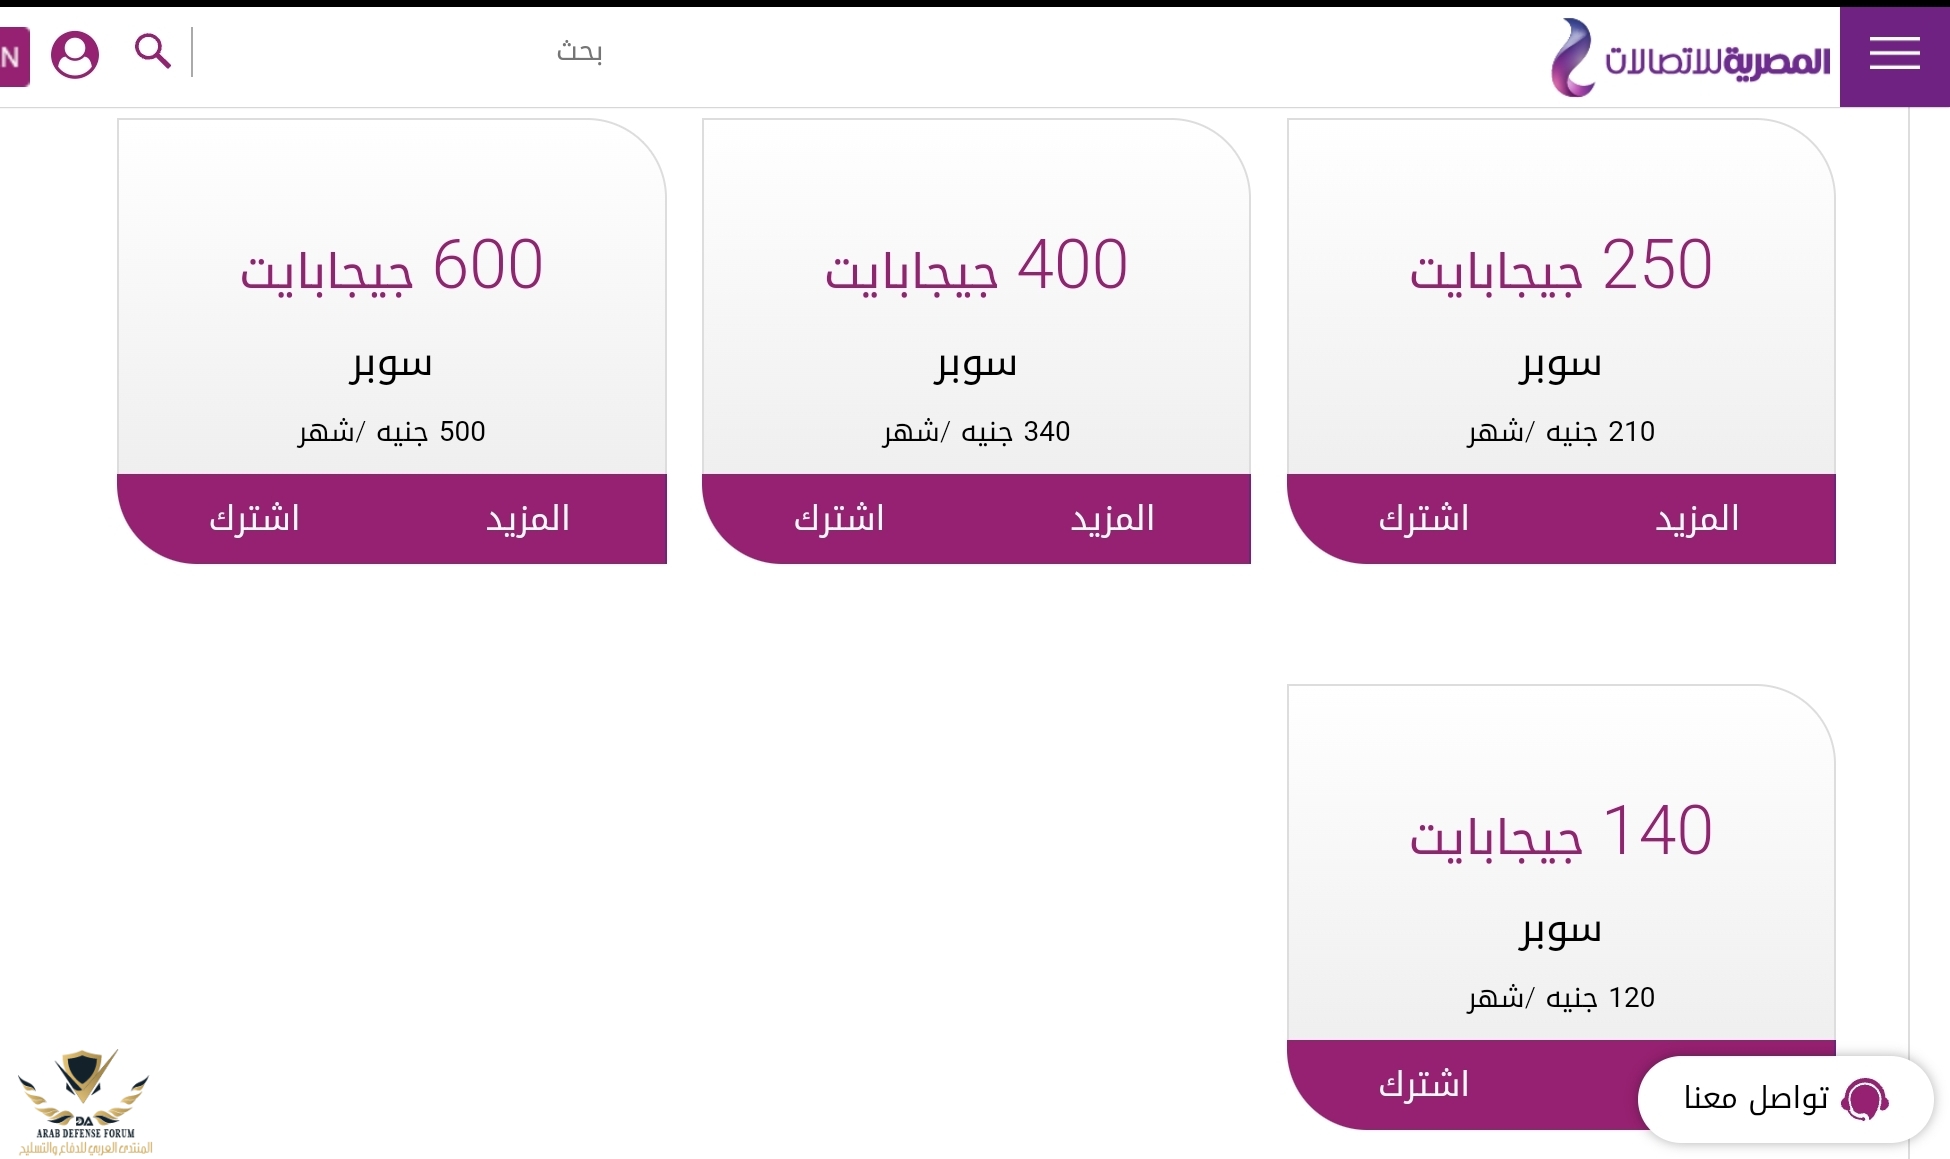This screenshot has height=1159, width=1950.
Task: Subscribe to the 600 GB plan
Action: (x=254, y=518)
